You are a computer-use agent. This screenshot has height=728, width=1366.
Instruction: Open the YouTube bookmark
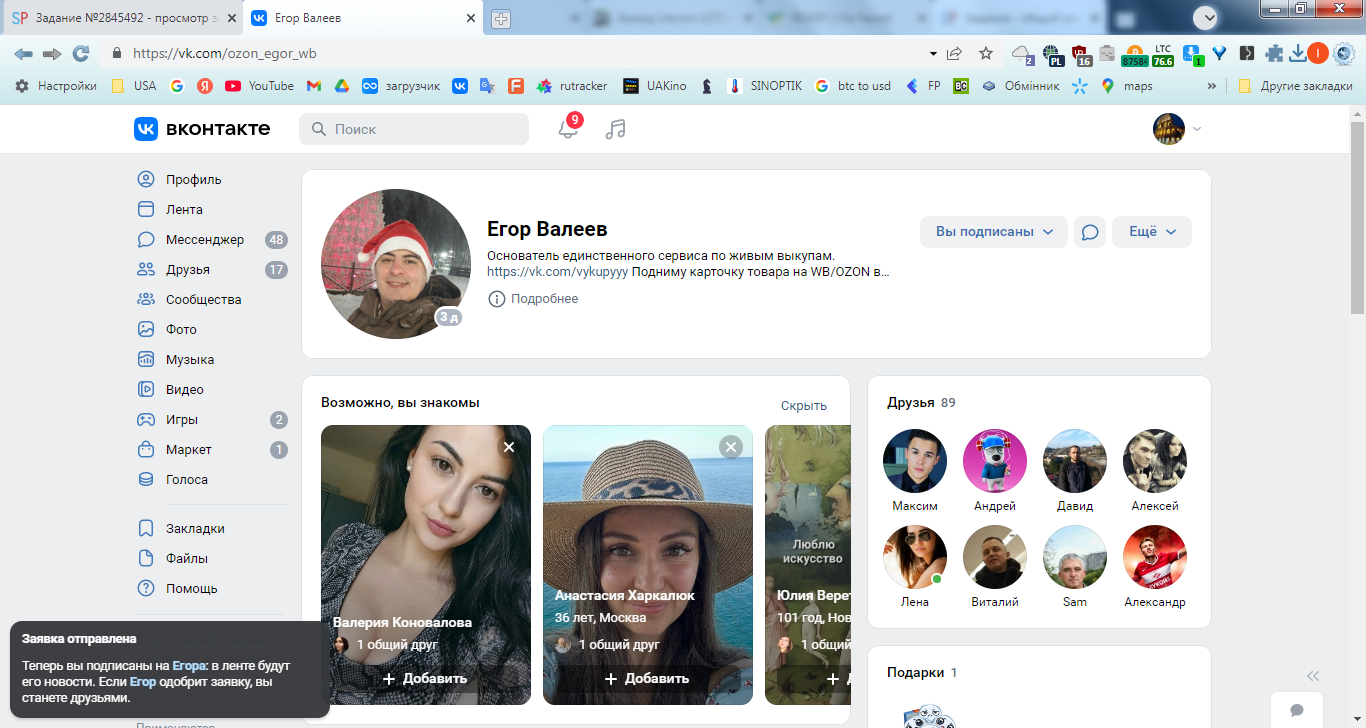[260, 86]
